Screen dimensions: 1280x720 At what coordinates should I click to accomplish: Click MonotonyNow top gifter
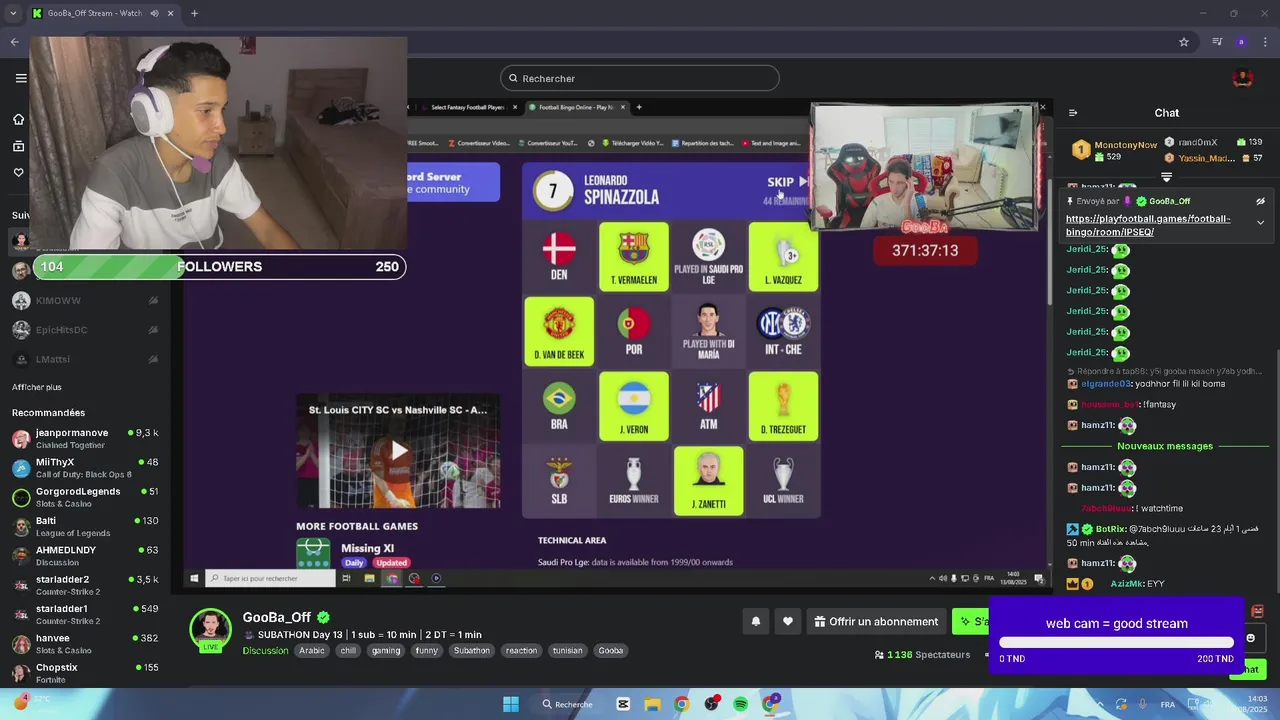pos(1125,145)
